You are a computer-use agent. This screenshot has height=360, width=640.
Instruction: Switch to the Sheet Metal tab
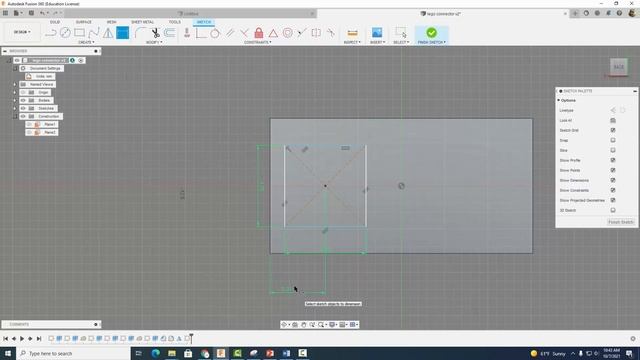click(142, 22)
